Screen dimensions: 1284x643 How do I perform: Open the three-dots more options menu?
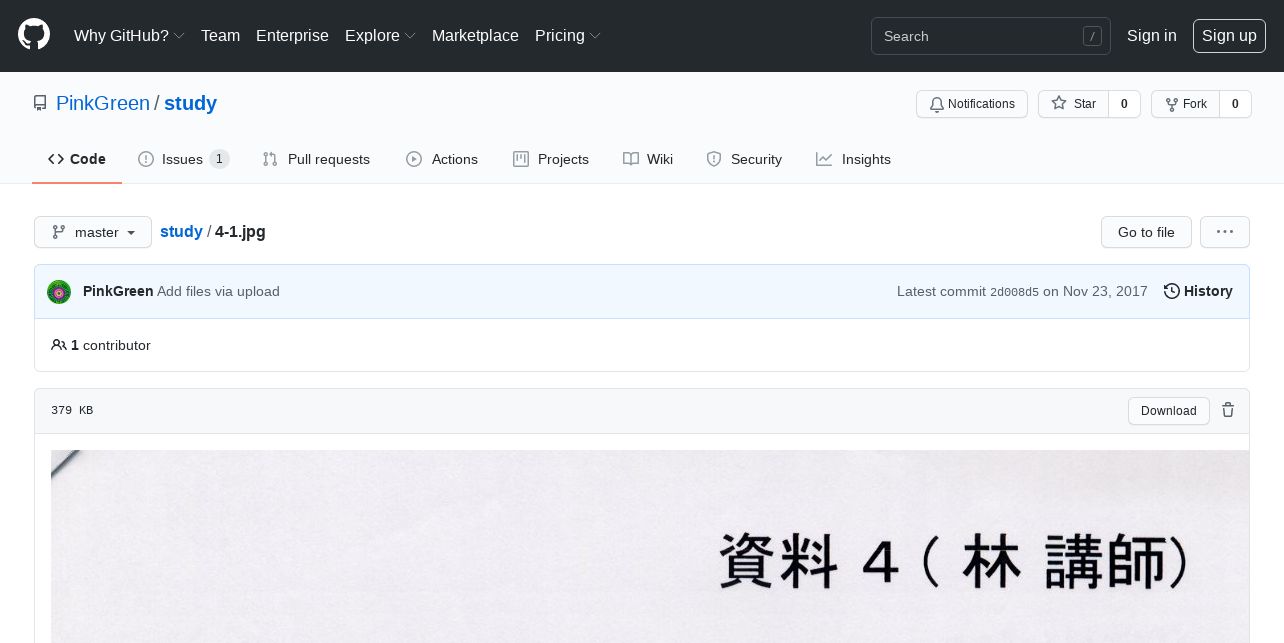pos(1225,232)
